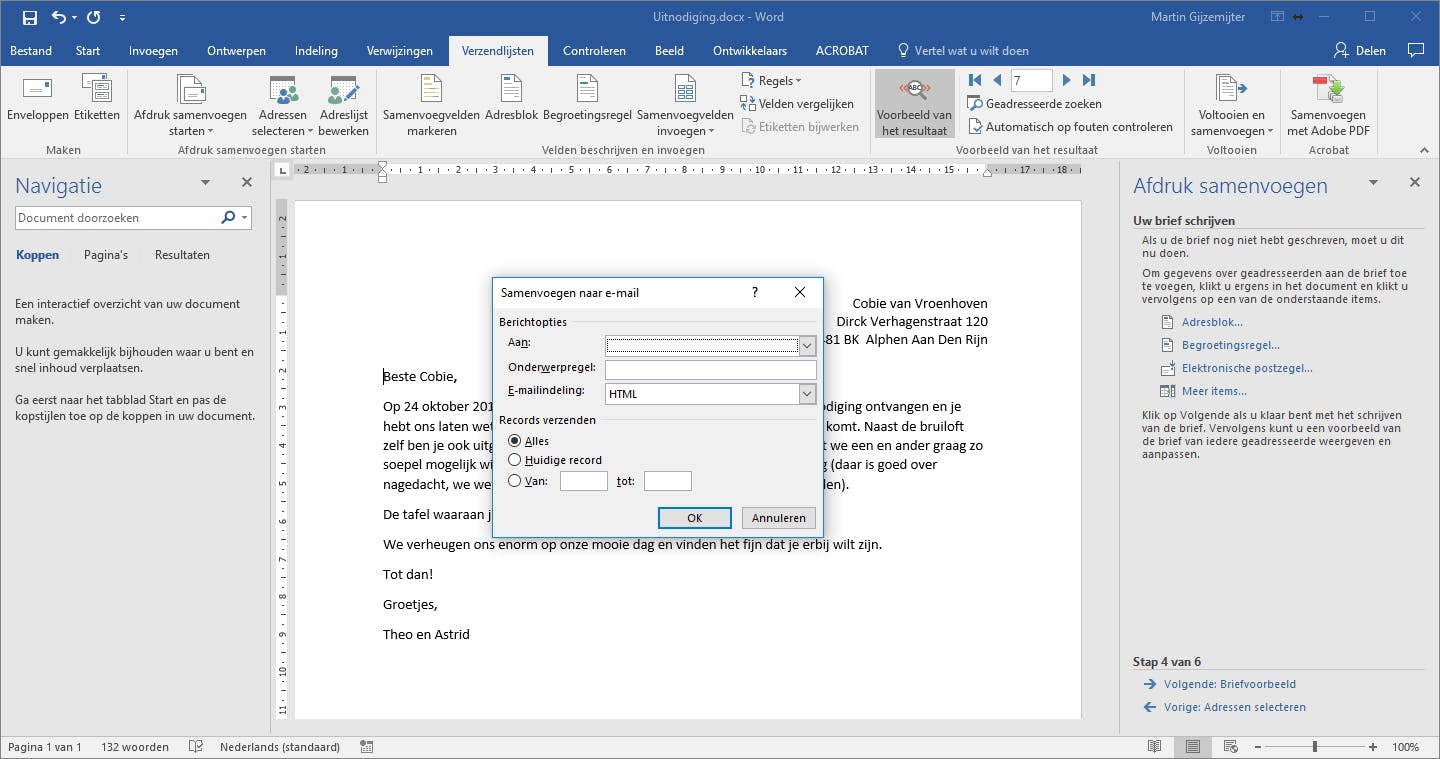The width and height of the screenshot is (1440, 759).
Task: Go to the next record arrow
Action: (x=1067, y=80)
